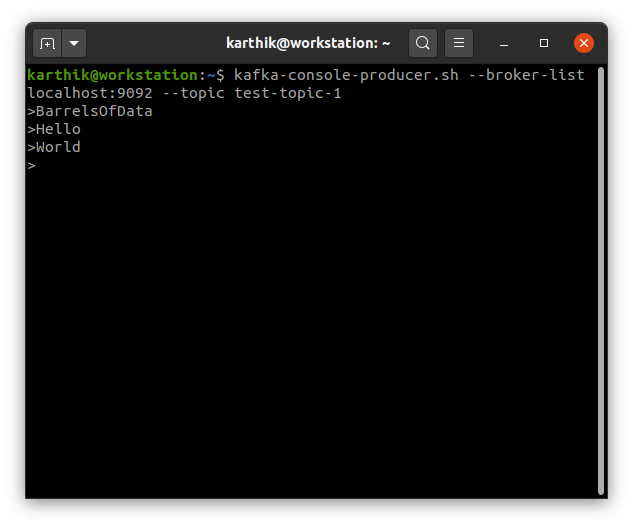Screen dimensions: 633x527
Task: Click the localhost:9092 text
Action: [x=90, y=93]
